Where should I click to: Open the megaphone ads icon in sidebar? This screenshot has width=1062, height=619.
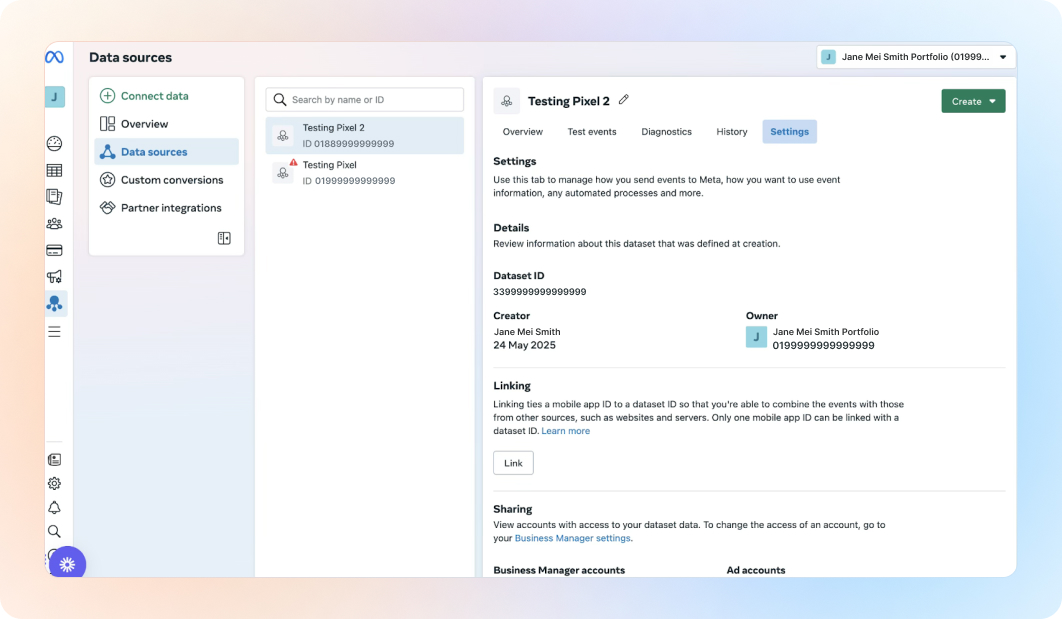(54, 276)
